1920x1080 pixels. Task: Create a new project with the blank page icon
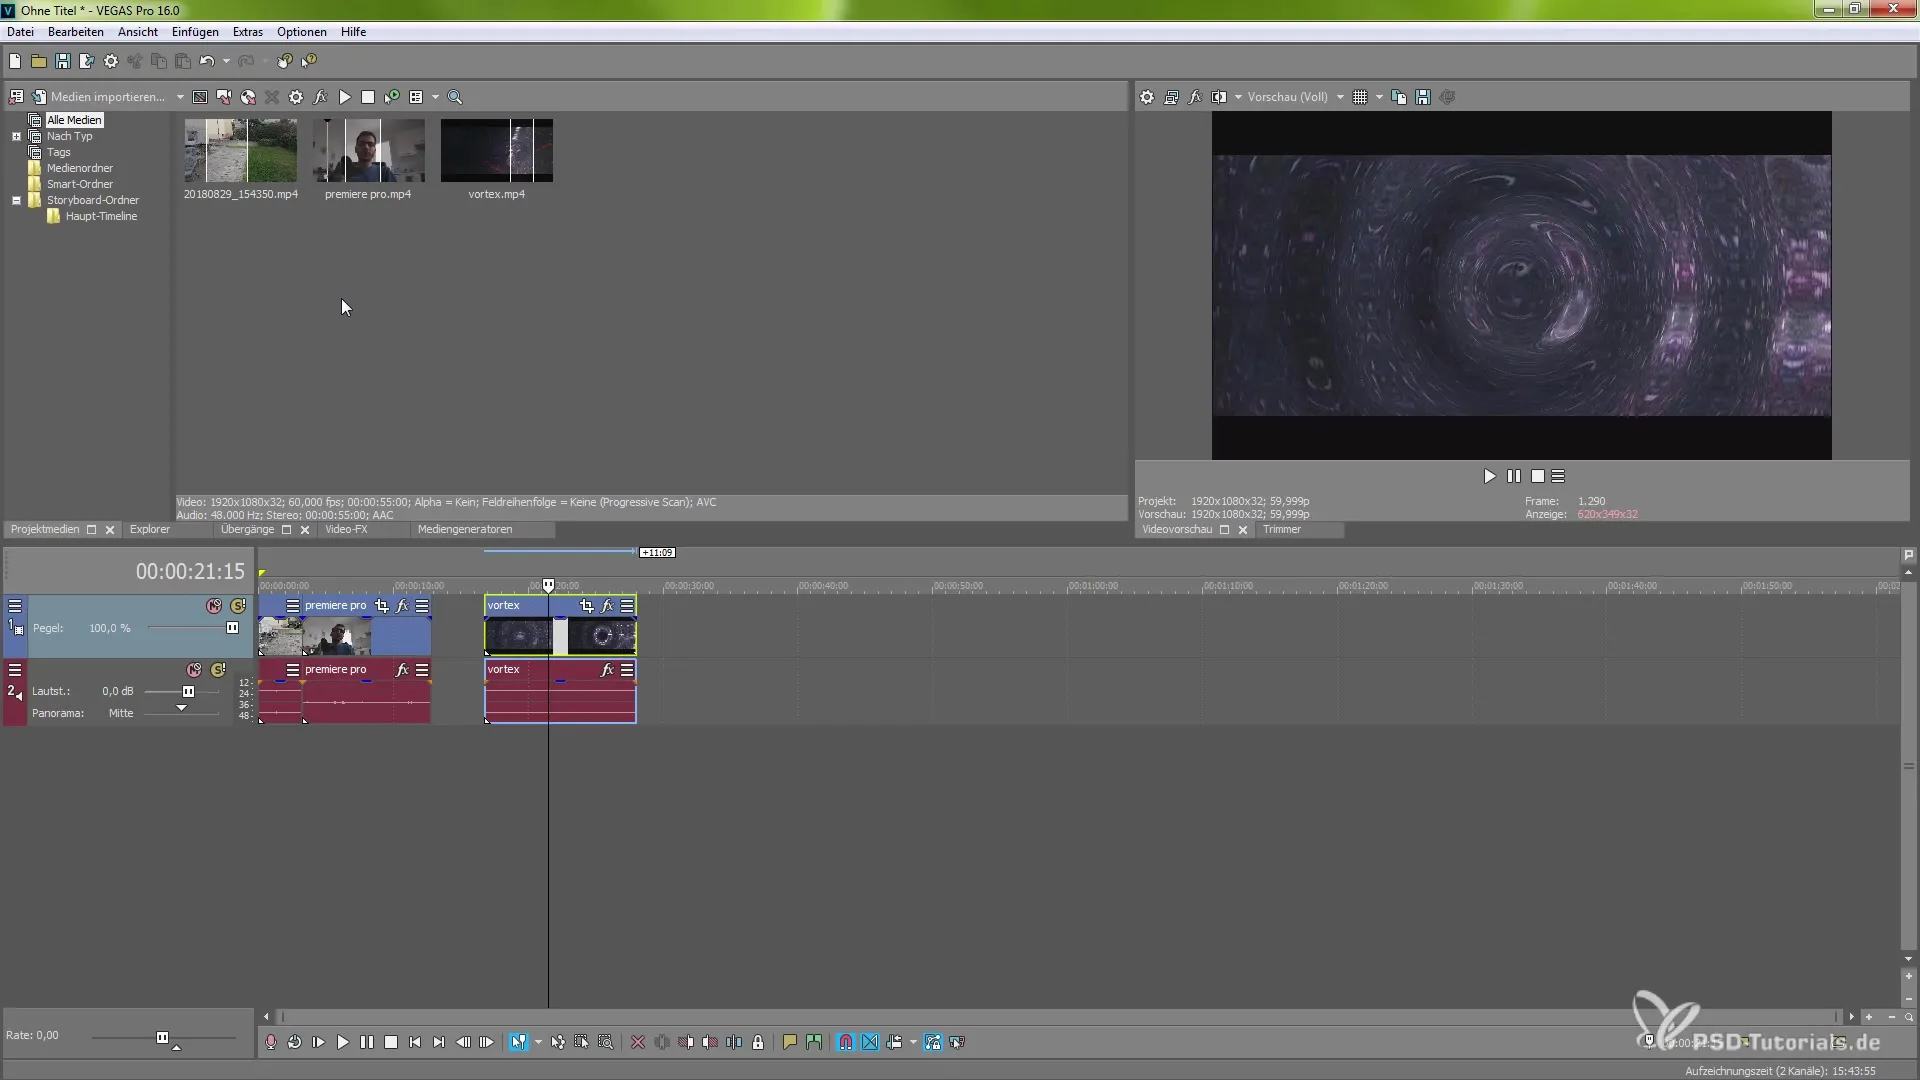pyautogui.click(x=15, y=61)
